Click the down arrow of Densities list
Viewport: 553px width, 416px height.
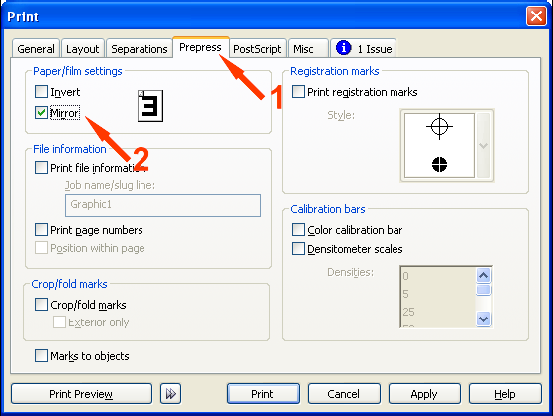(x=484, y=319)
